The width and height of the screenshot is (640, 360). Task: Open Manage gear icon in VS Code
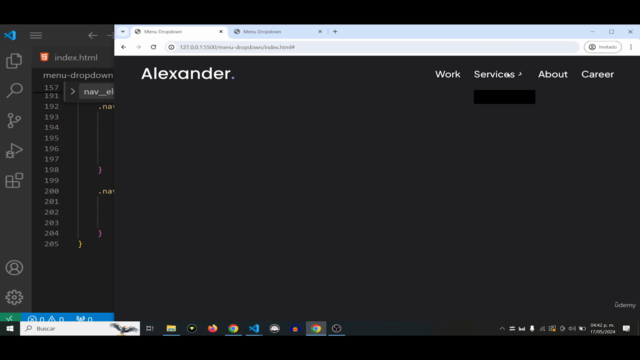14,297
